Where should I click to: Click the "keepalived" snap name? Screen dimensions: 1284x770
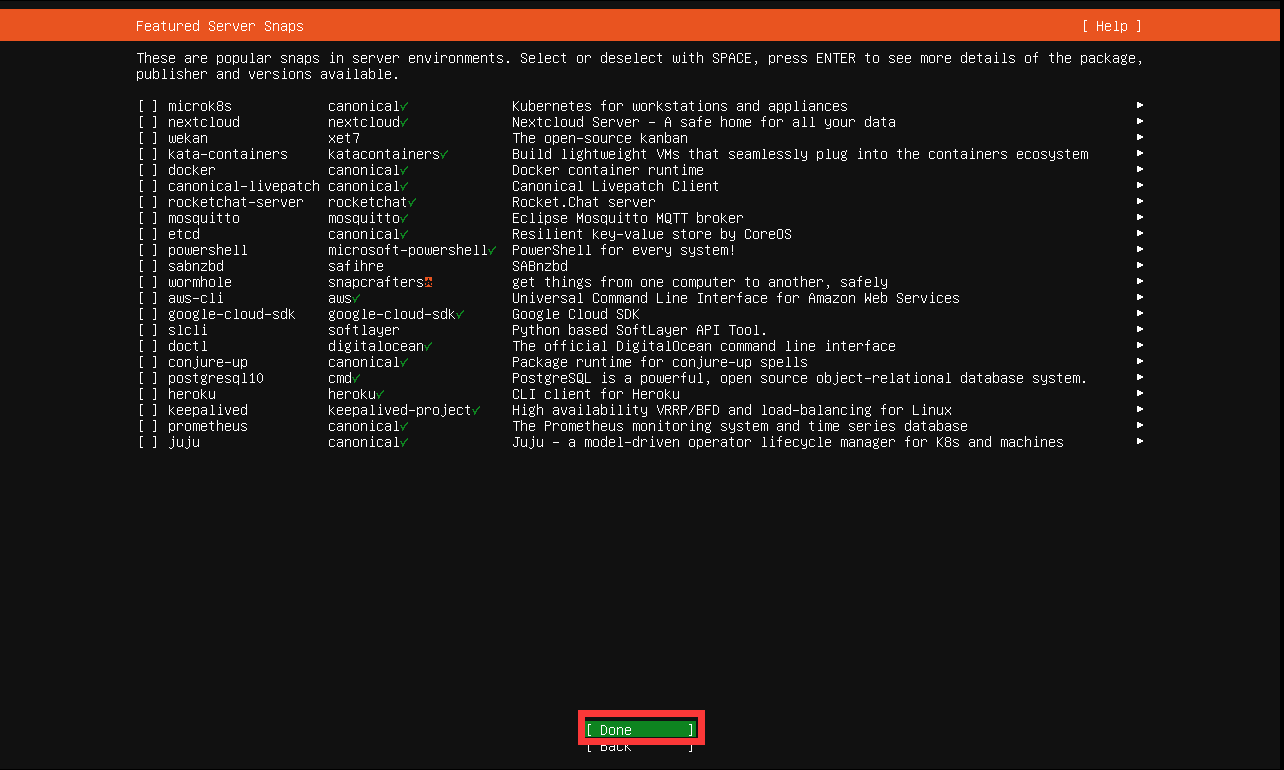pyautogui.click(x=208, y=410)
